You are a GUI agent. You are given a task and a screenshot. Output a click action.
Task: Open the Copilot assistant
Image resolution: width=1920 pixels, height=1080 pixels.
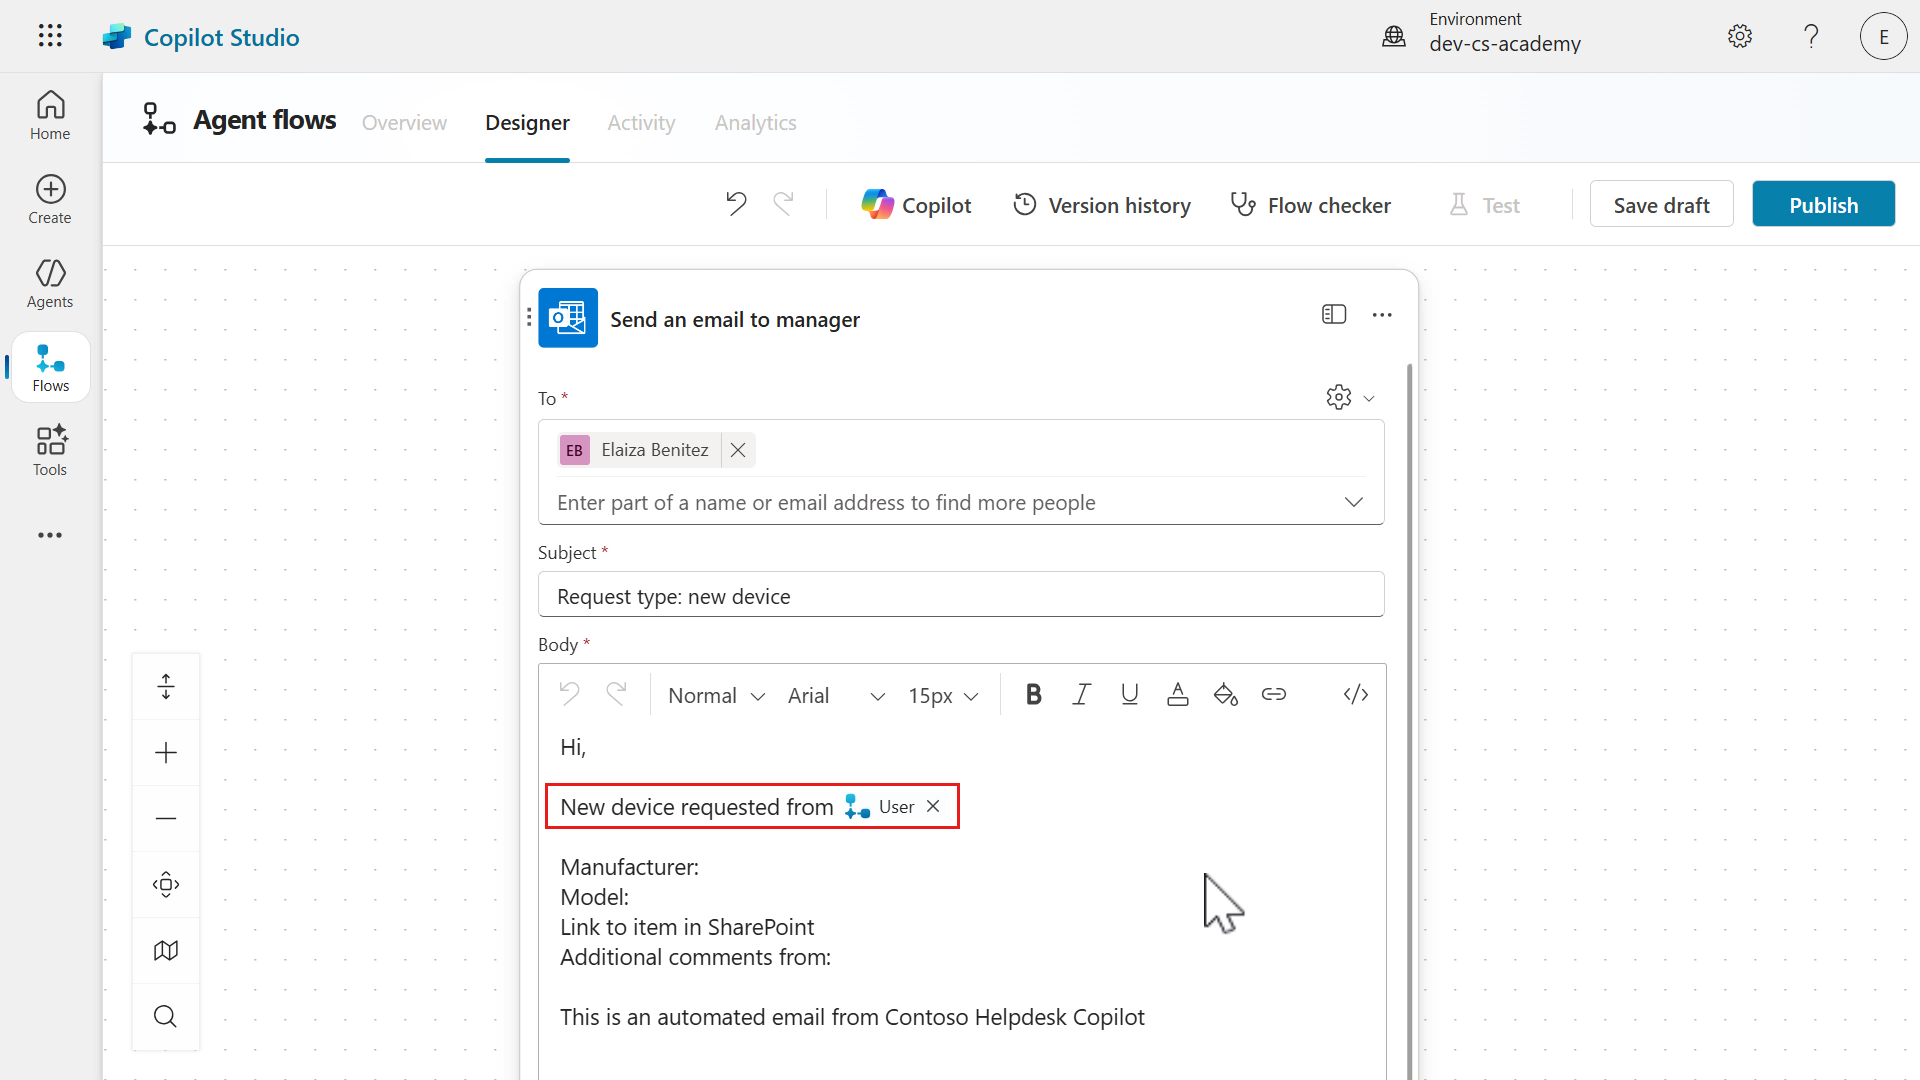pyautogui.click(x=915, y=204)
